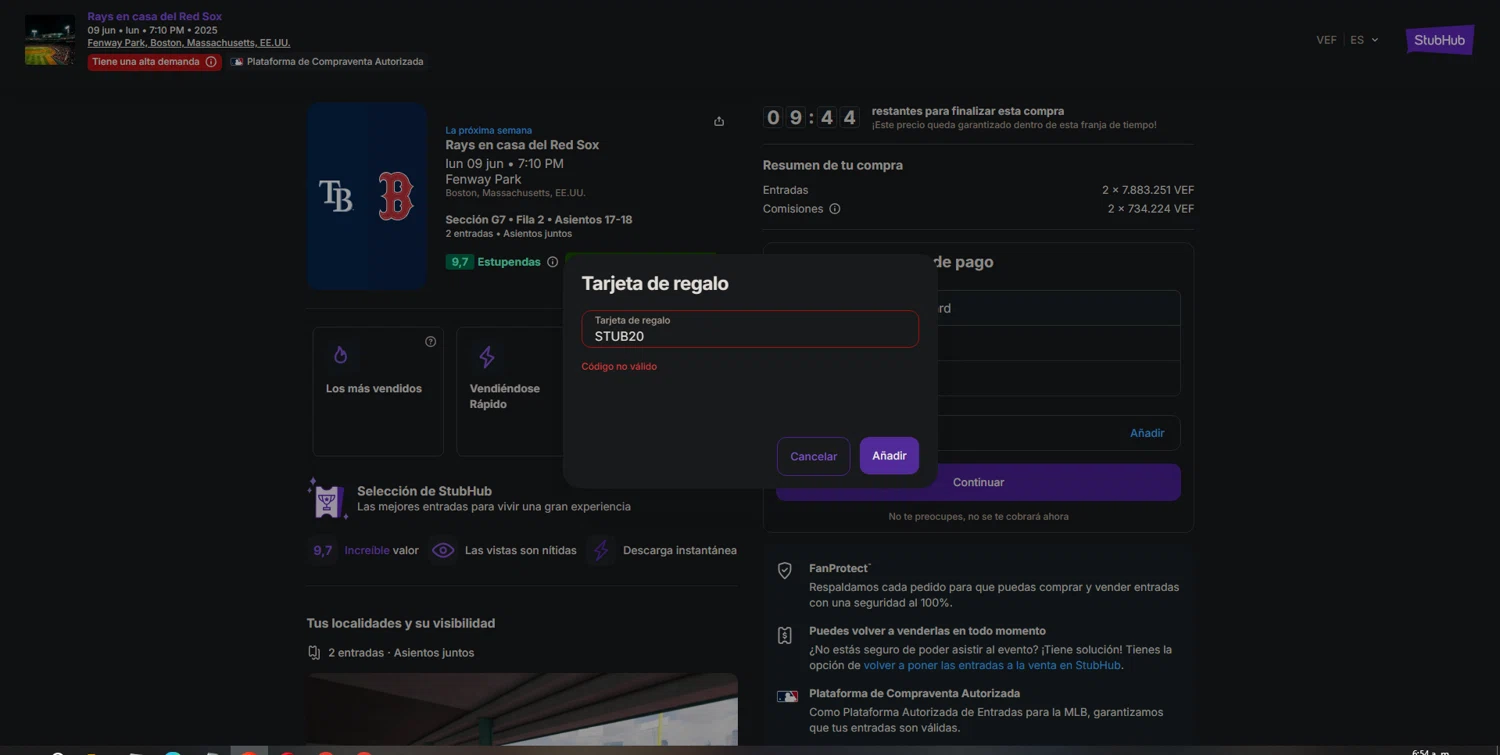Click the green 9,7 rating badge
This screenshot has height=755, width=1500.
(x=460, y=262)
